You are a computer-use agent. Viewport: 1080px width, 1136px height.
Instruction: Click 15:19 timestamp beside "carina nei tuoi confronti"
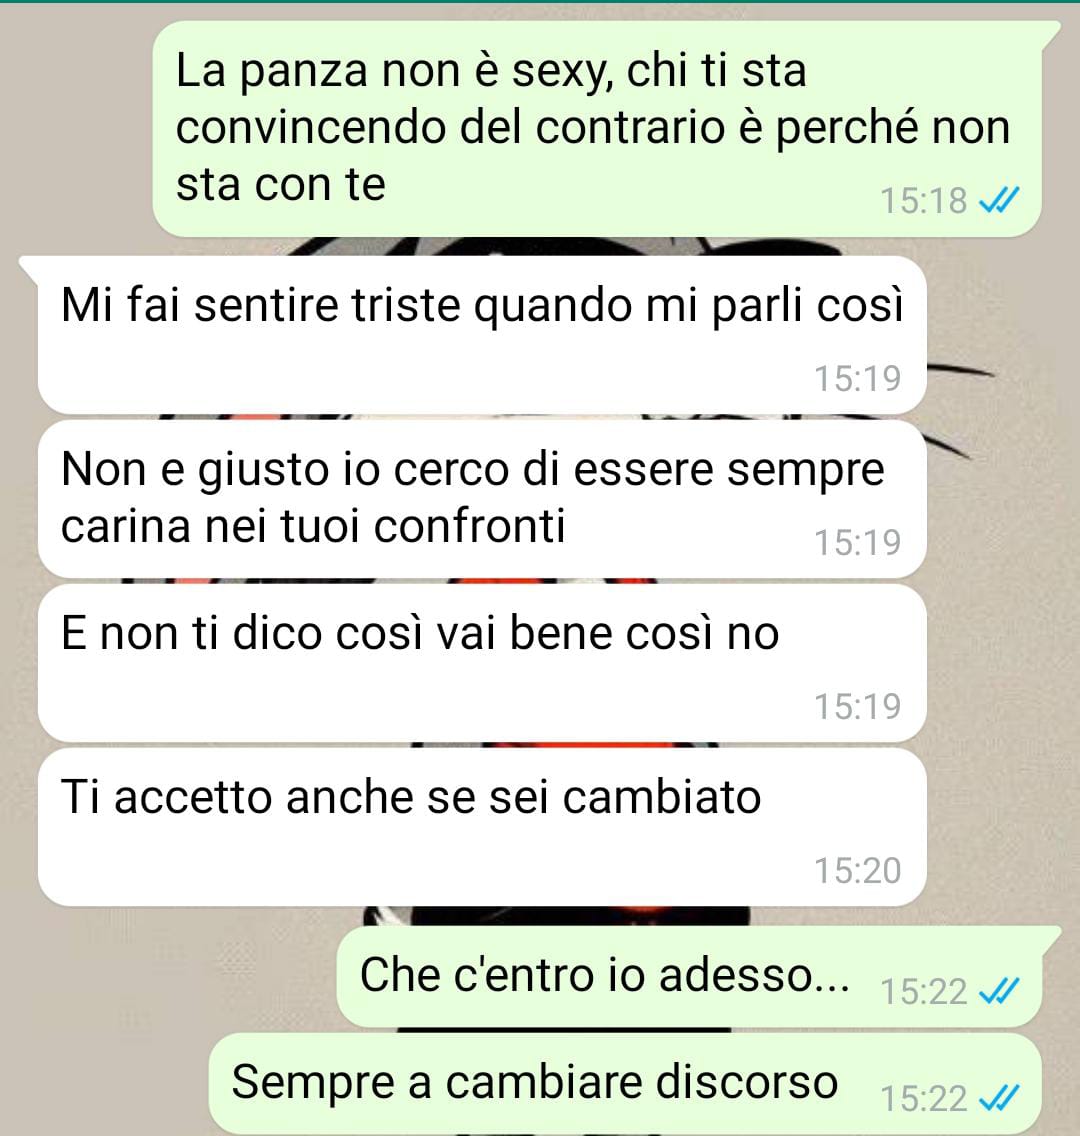tap(858, 543)
